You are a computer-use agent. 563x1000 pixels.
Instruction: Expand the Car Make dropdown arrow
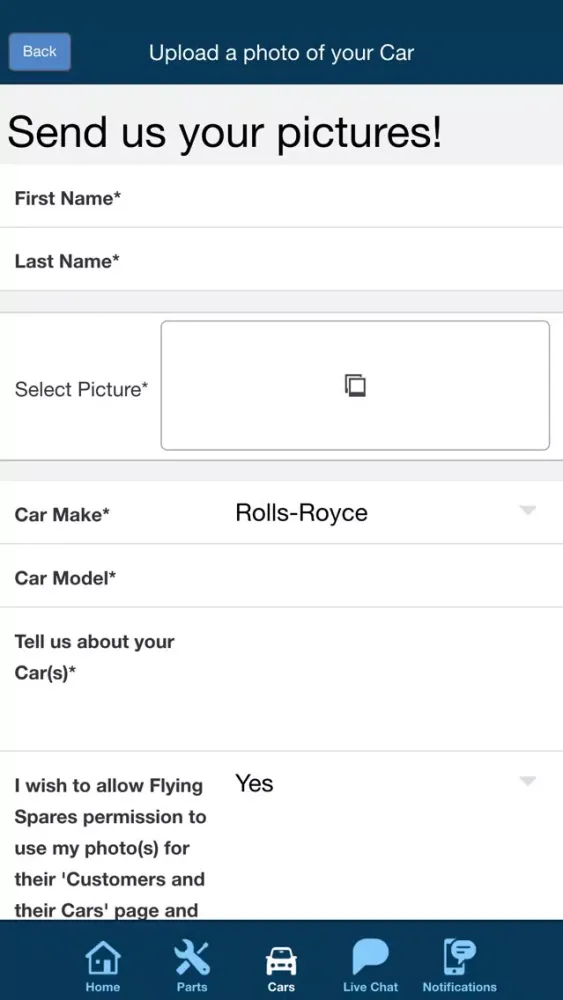(527, 510)
